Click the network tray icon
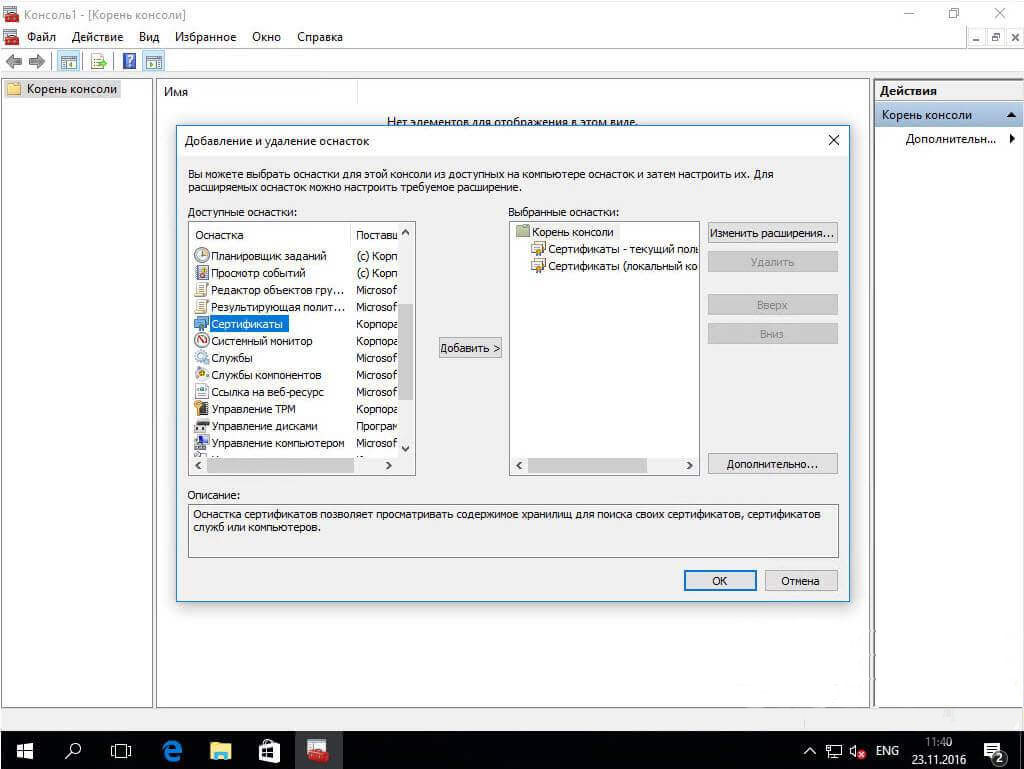Viewport: 1024px width, 769px height. pos(833,751)
